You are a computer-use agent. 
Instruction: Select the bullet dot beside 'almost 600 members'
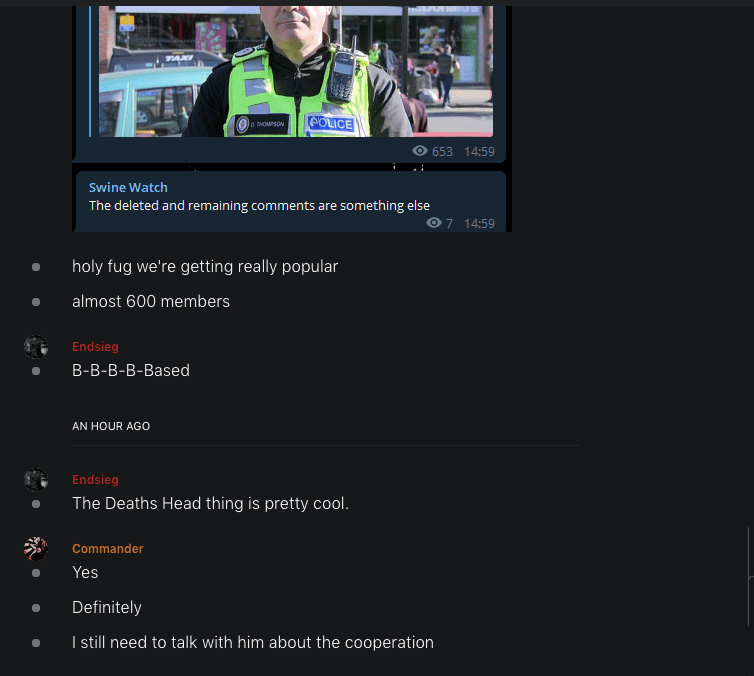click(36, 302)
